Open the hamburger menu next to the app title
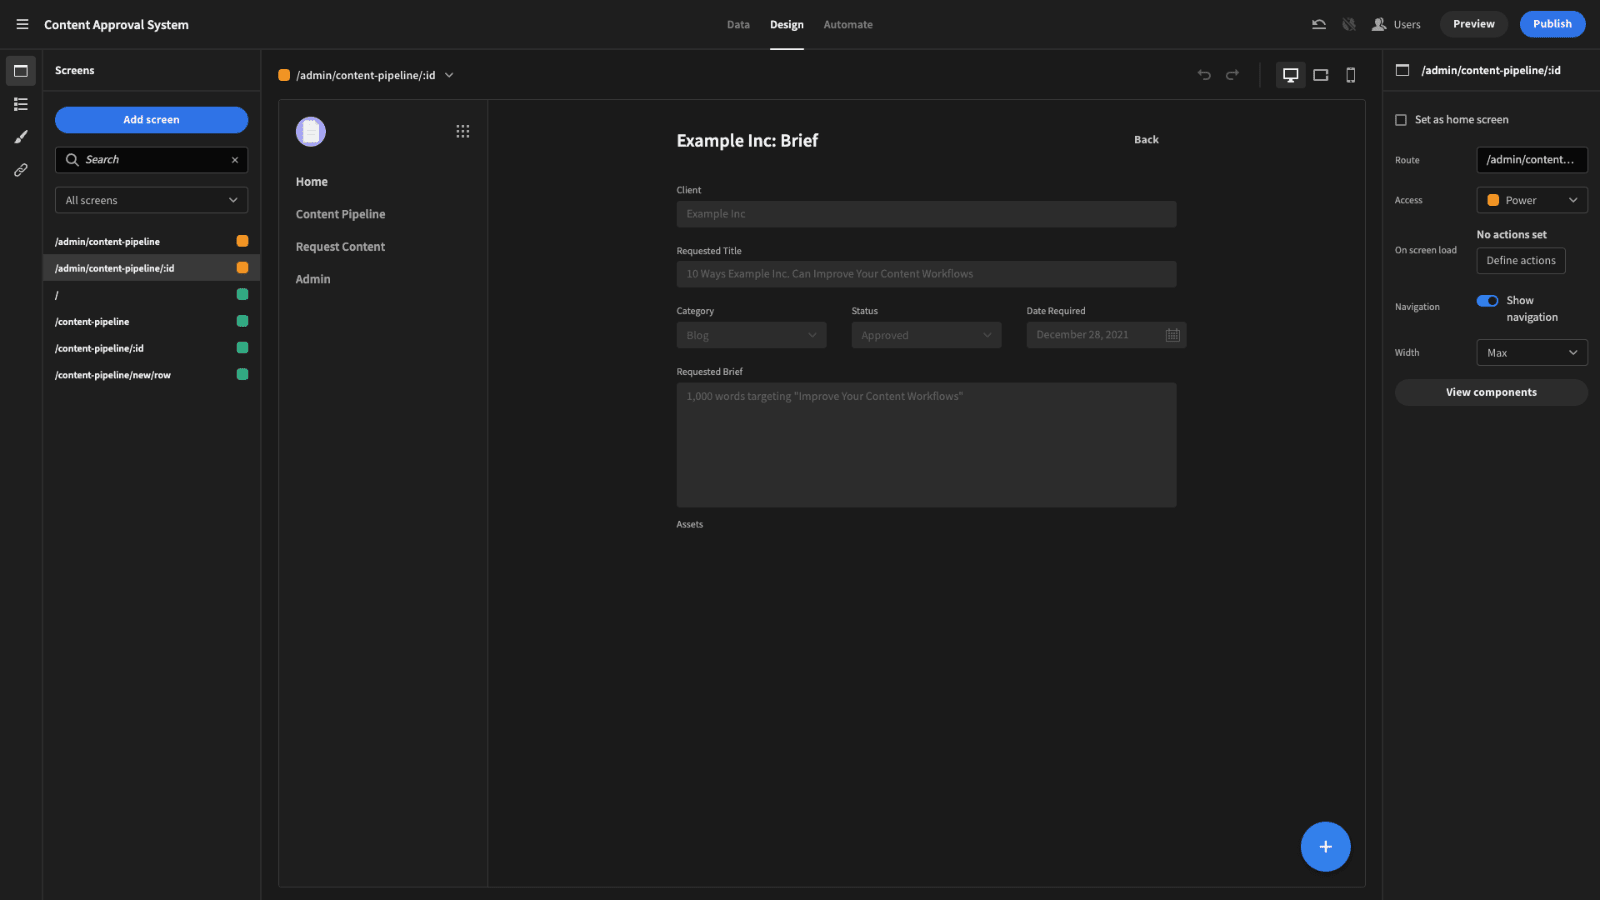1600x900 pixels. coord(22,24)
